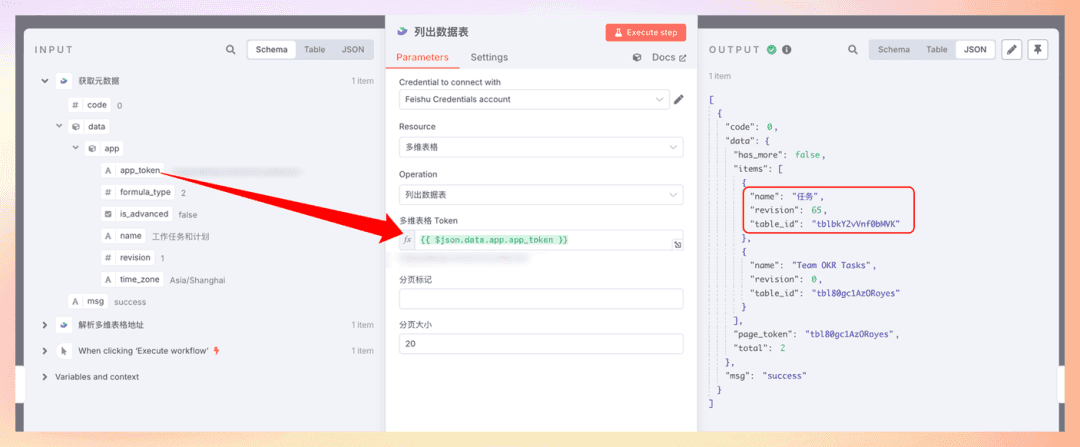Image resolution: width=1080 pixels, height=447 pixels.
Task: Open expression editor icon in Token field
Action: point(677,244)
